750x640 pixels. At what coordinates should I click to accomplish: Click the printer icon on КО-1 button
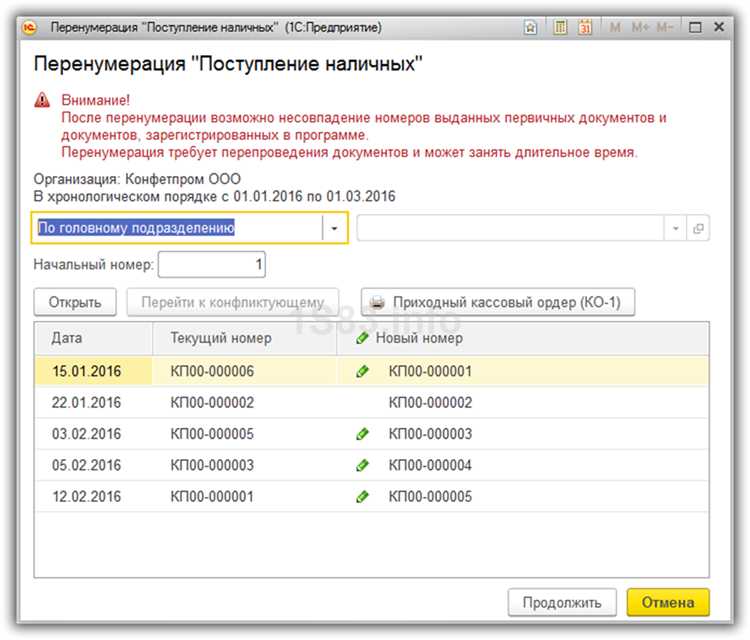point(377,302)
